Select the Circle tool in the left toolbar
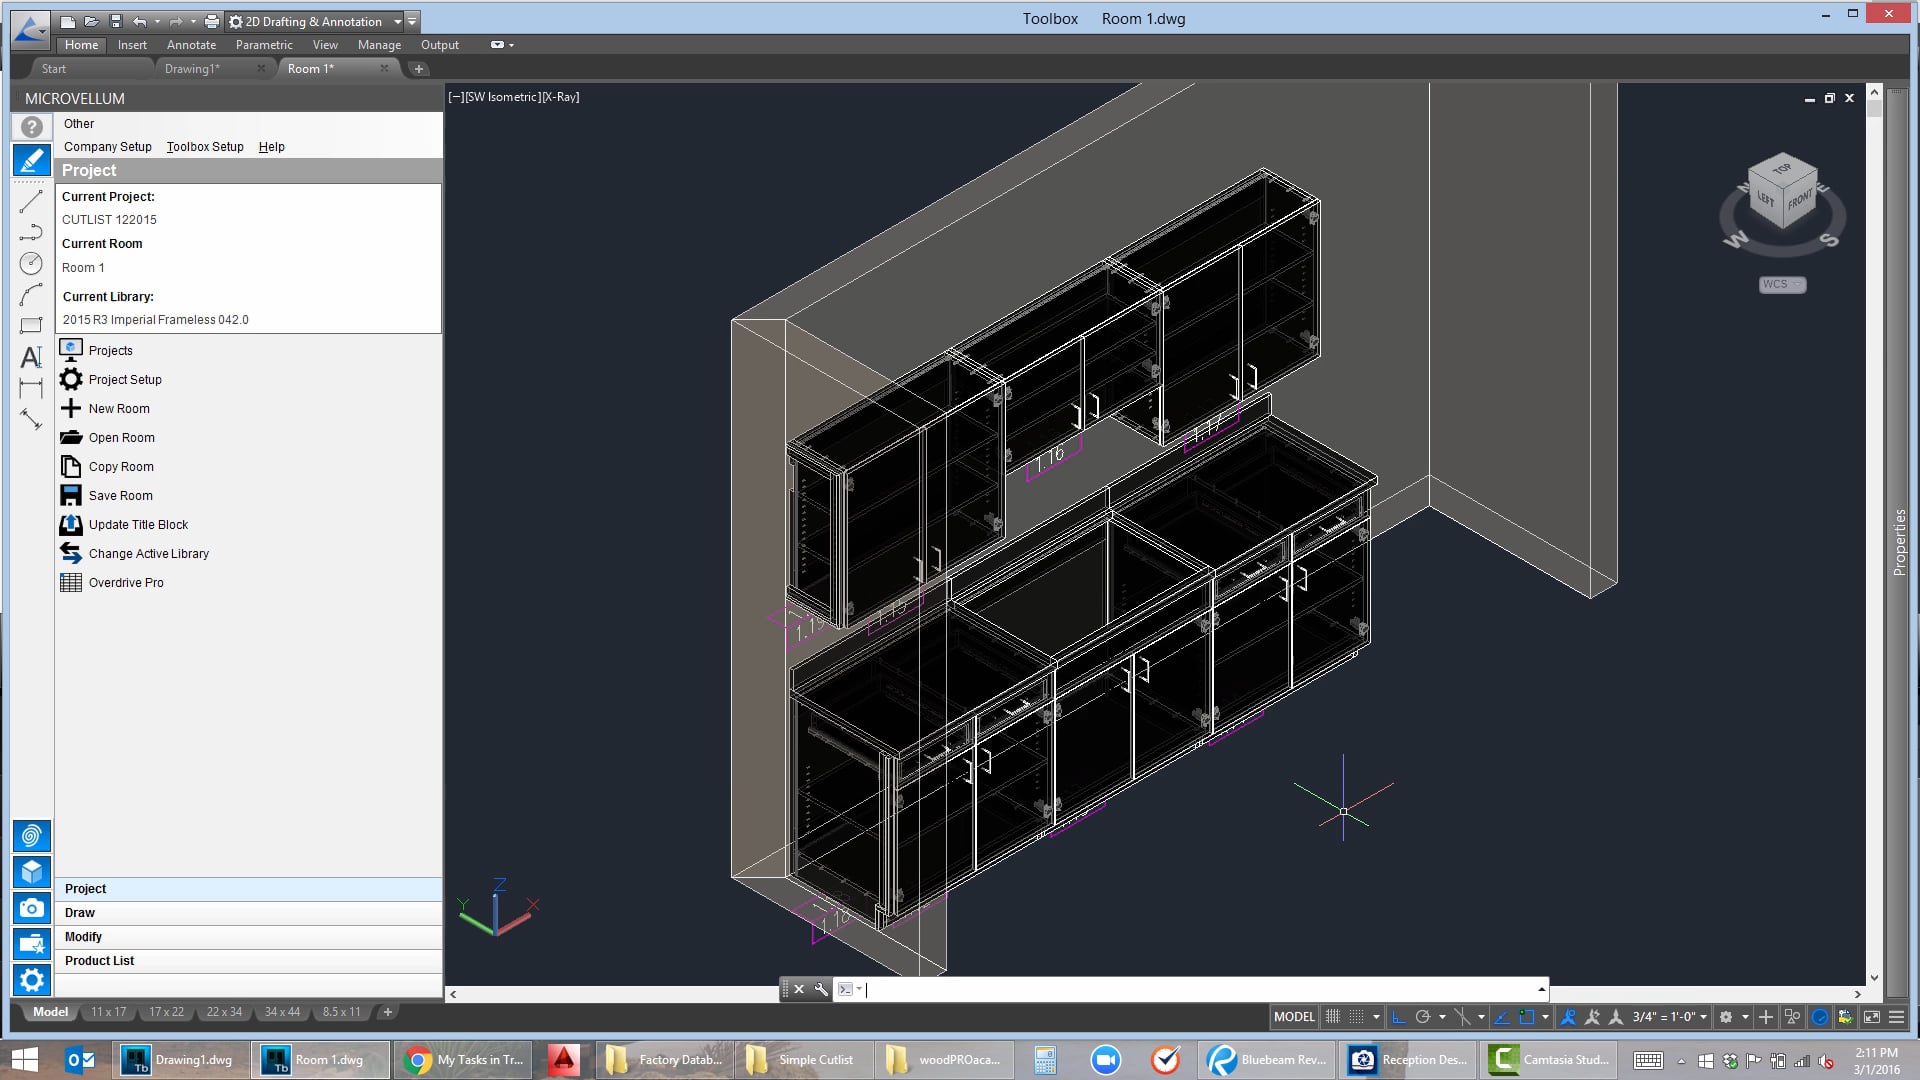 (31, 263)
